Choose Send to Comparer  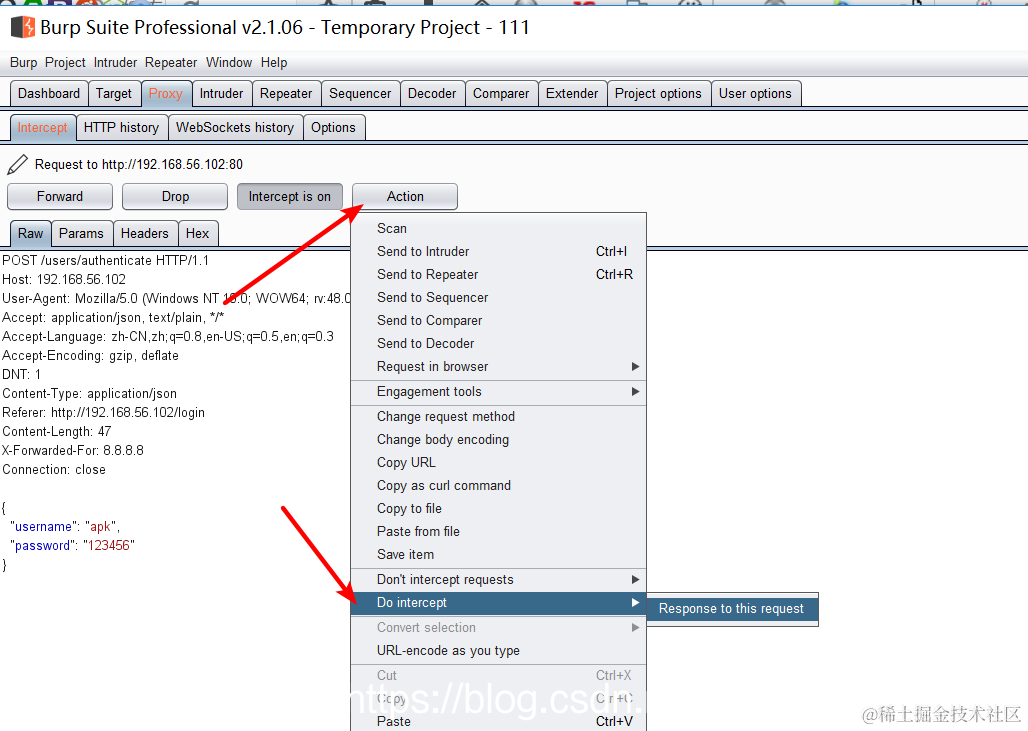click(498, 321)
